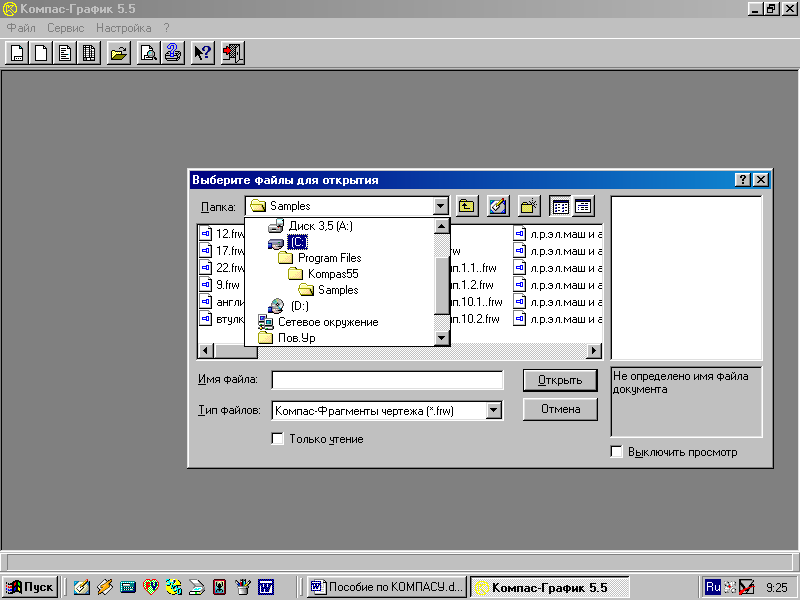Collapse the "Папка" folder dropdown arrow
The height and width of the screenshot is (600, 800).
(x=441, y=206)
